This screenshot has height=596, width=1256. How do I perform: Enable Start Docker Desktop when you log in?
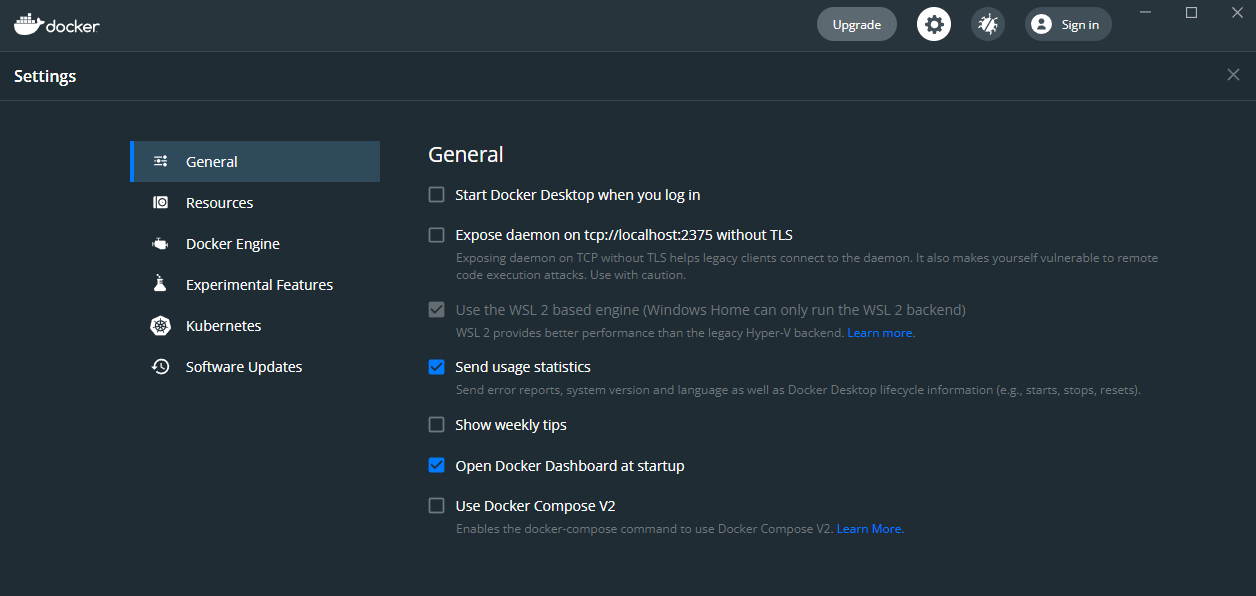point(436,195)
